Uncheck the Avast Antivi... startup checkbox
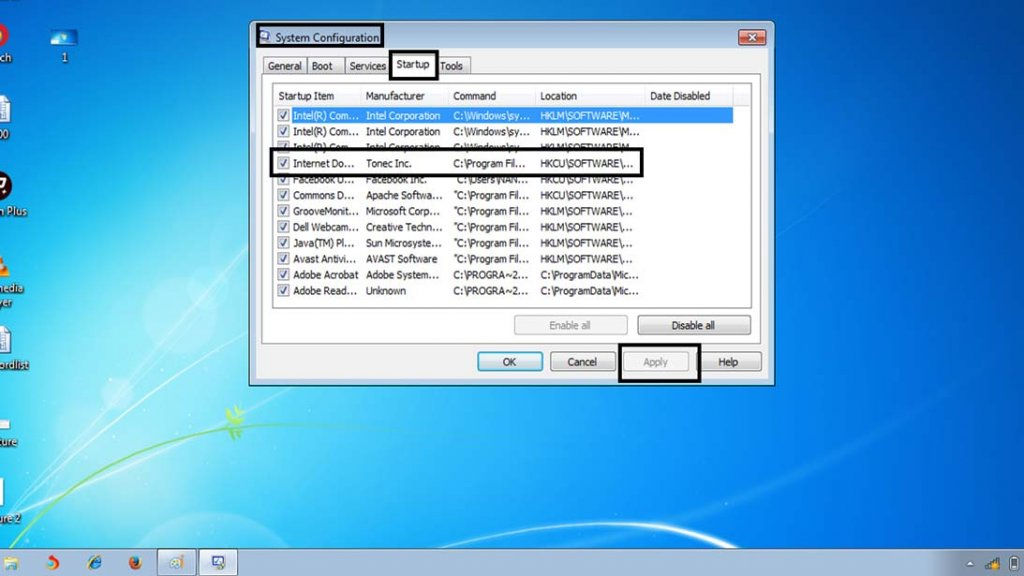Viewport: 1024px width, 576px height. click(x=283, y=259)
